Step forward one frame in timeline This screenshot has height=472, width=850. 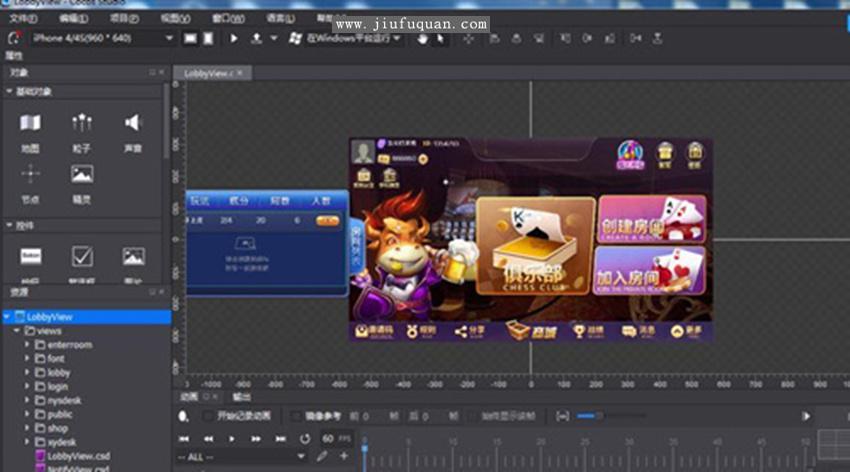(256, 438)
